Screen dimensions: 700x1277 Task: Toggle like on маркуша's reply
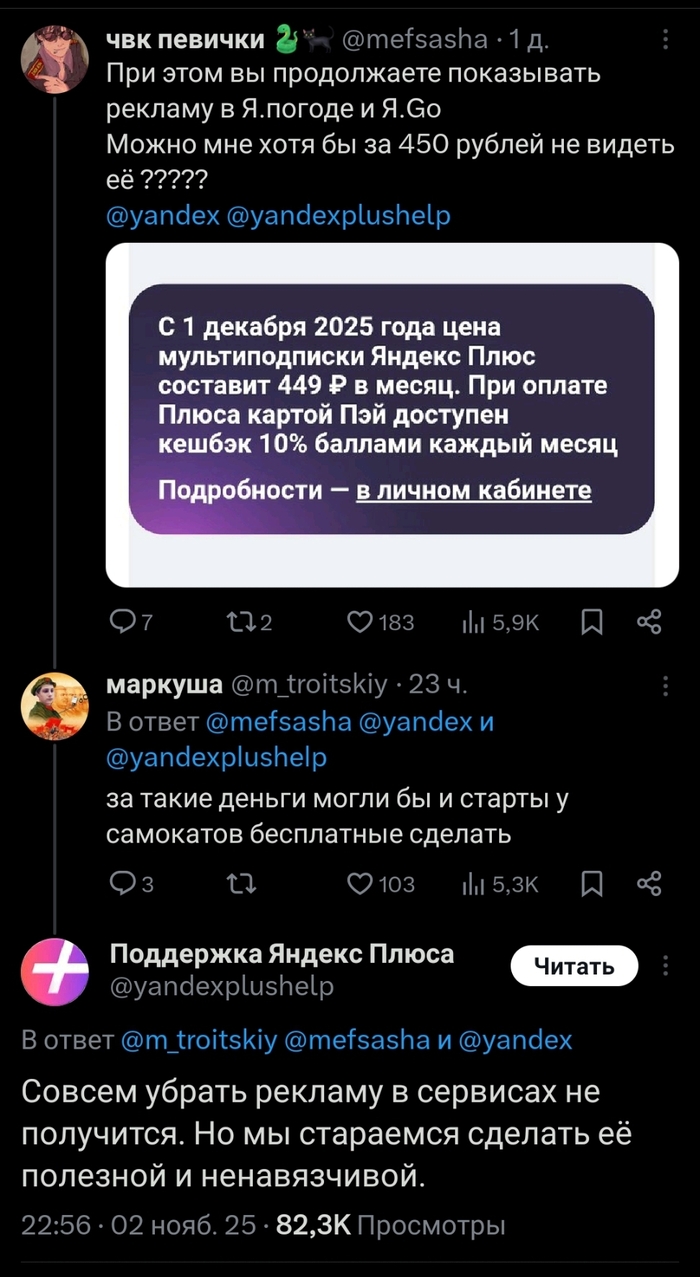(x=361, y=884)
